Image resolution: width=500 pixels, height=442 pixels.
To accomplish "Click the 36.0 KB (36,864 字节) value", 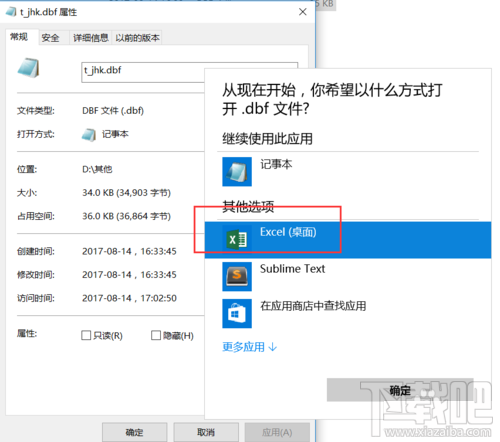I will pos(126,216).
